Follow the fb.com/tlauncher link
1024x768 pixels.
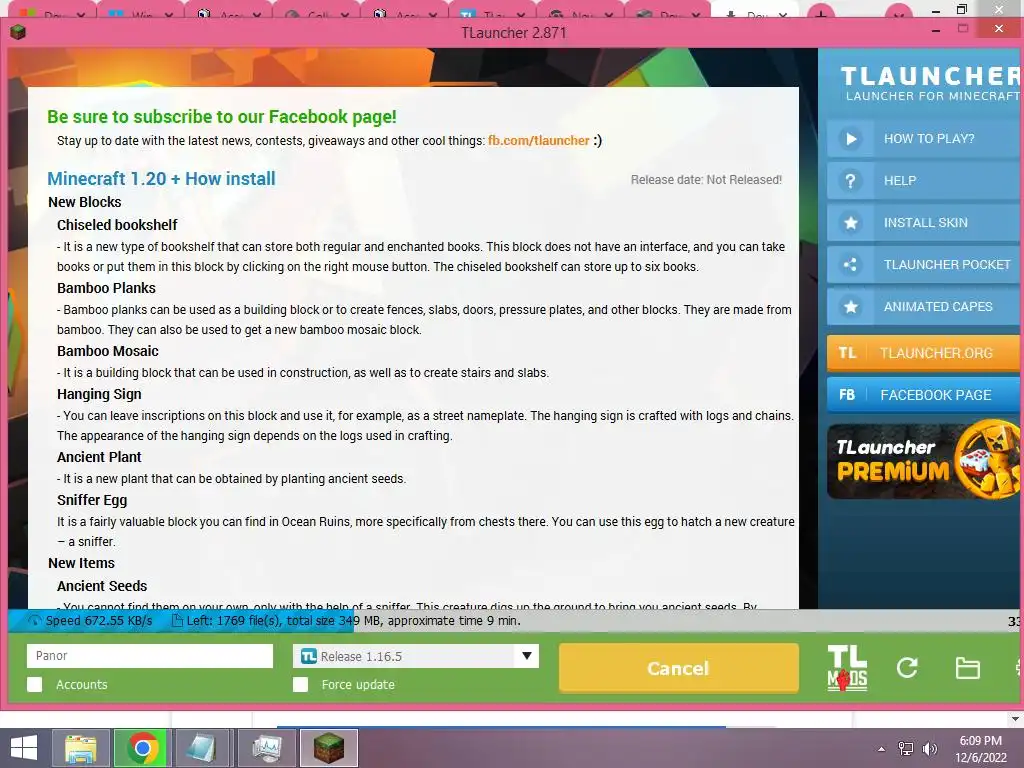click(x=539, y=140)
